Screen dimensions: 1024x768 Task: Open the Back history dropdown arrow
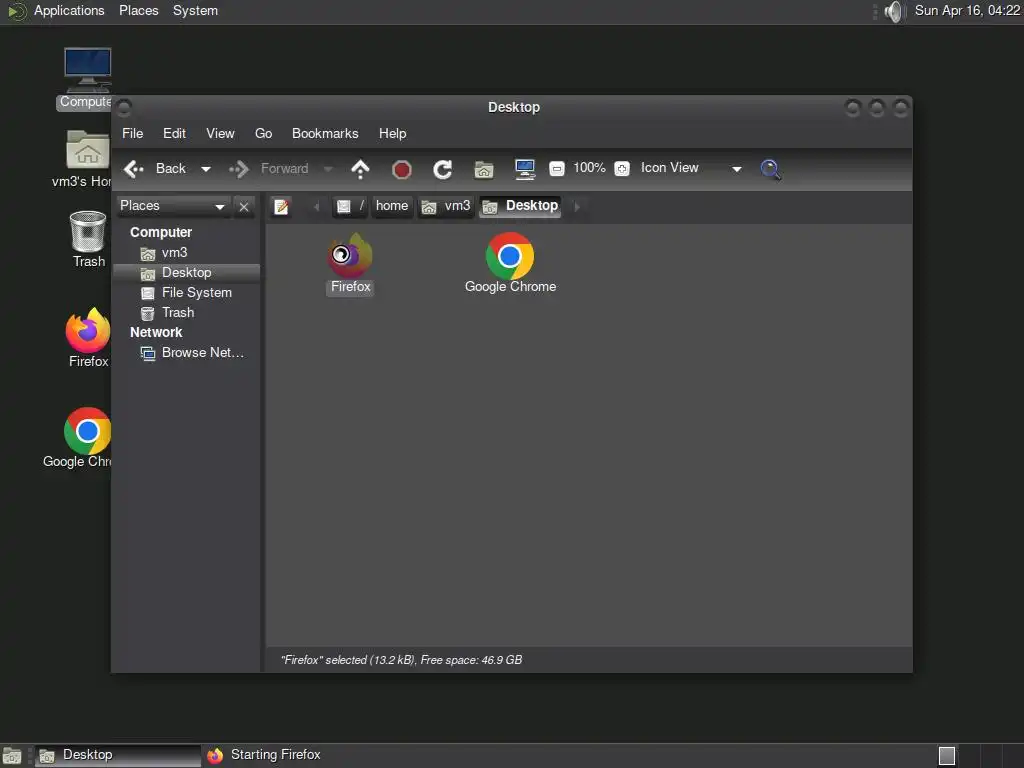point(206,169)
